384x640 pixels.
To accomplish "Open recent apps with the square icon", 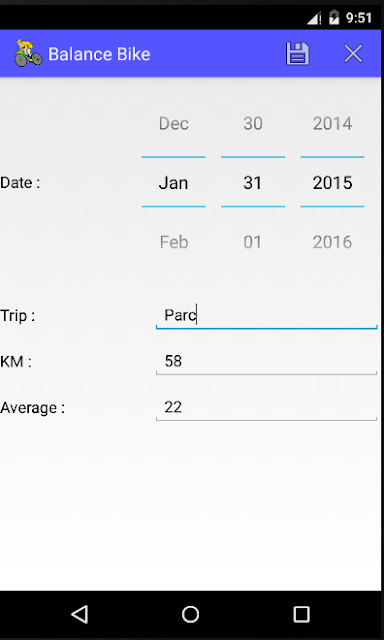I will tap(301, 614).
